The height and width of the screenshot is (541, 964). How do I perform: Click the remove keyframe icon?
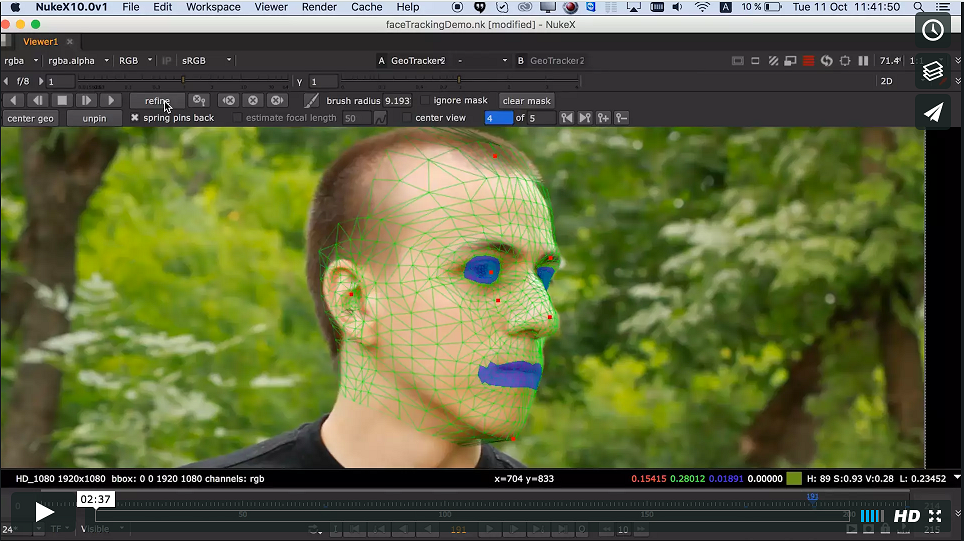pos(622,118)
